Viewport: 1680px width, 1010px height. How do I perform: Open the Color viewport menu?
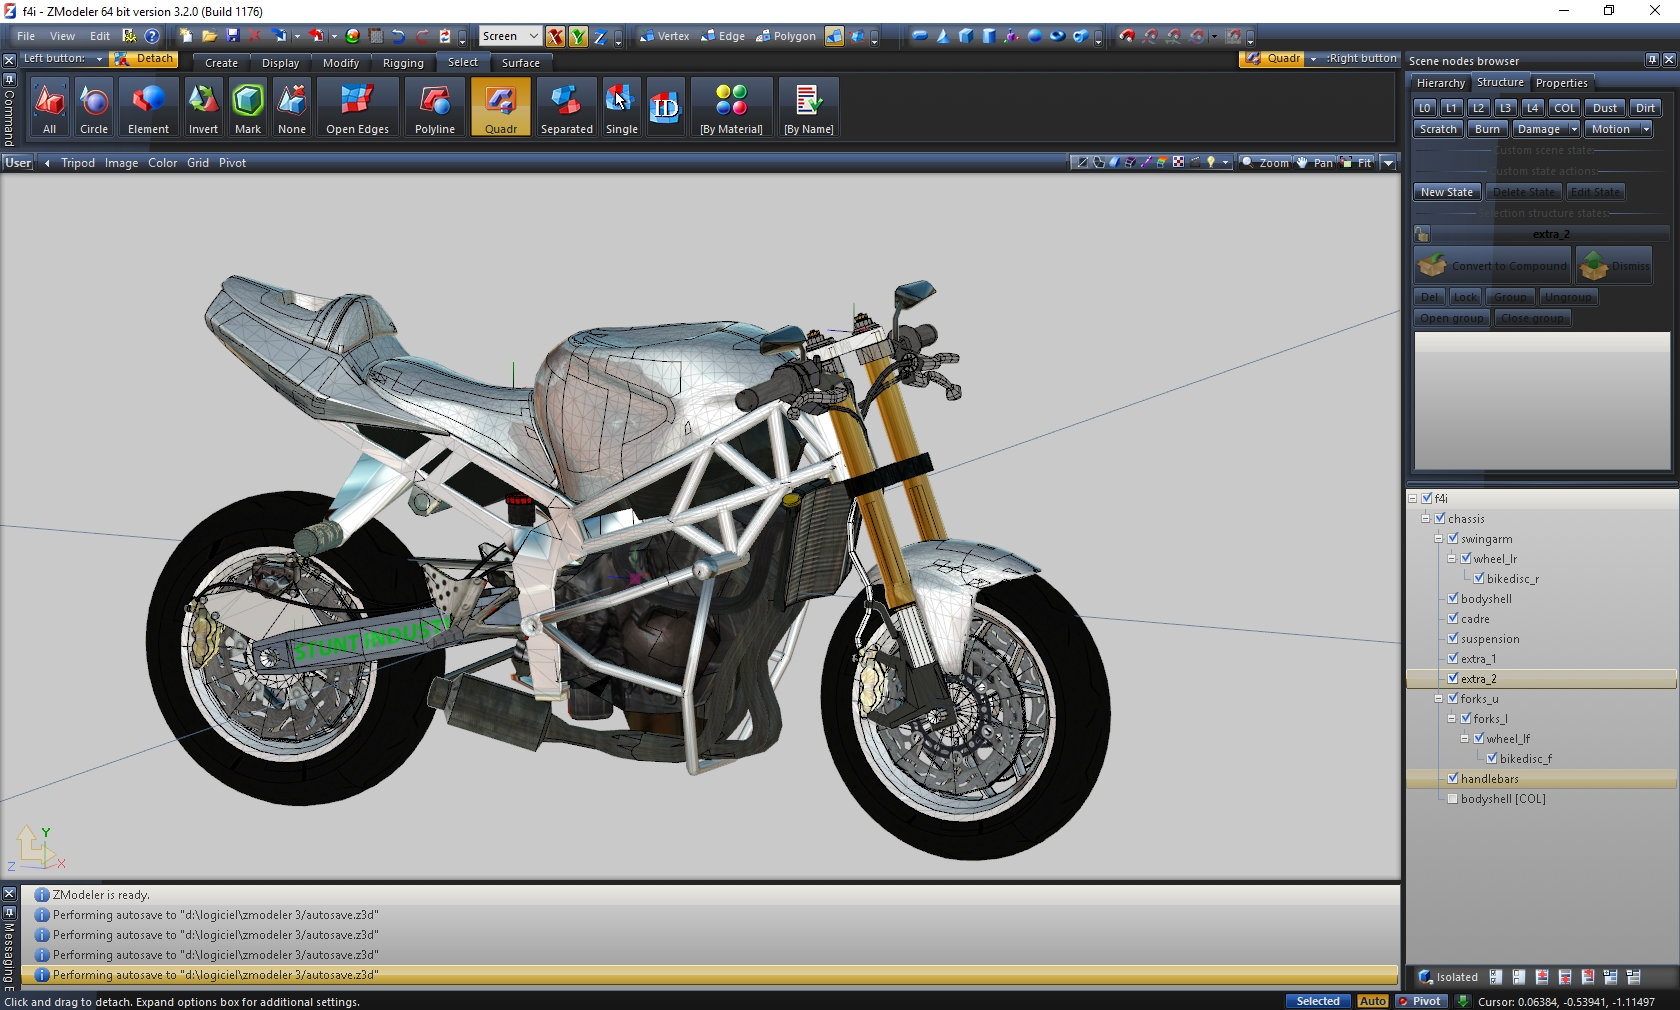click(162, 163)
